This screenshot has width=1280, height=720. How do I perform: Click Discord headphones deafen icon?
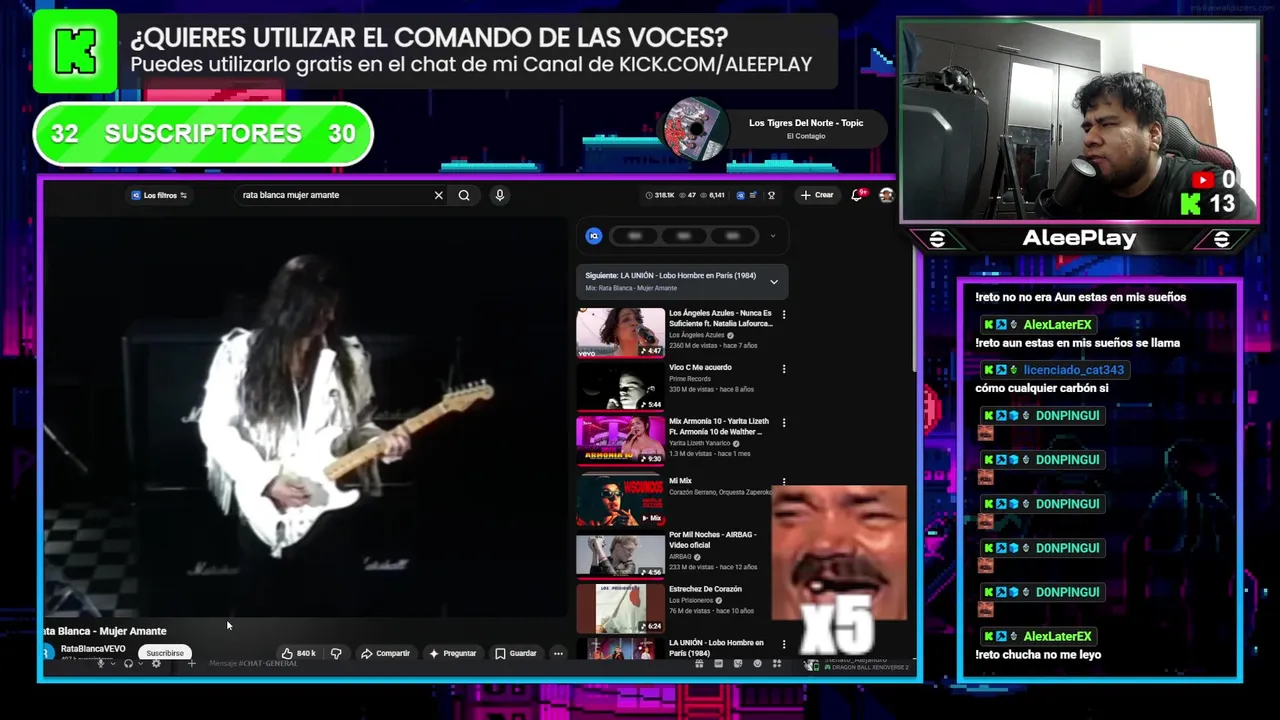coord(128,663)
